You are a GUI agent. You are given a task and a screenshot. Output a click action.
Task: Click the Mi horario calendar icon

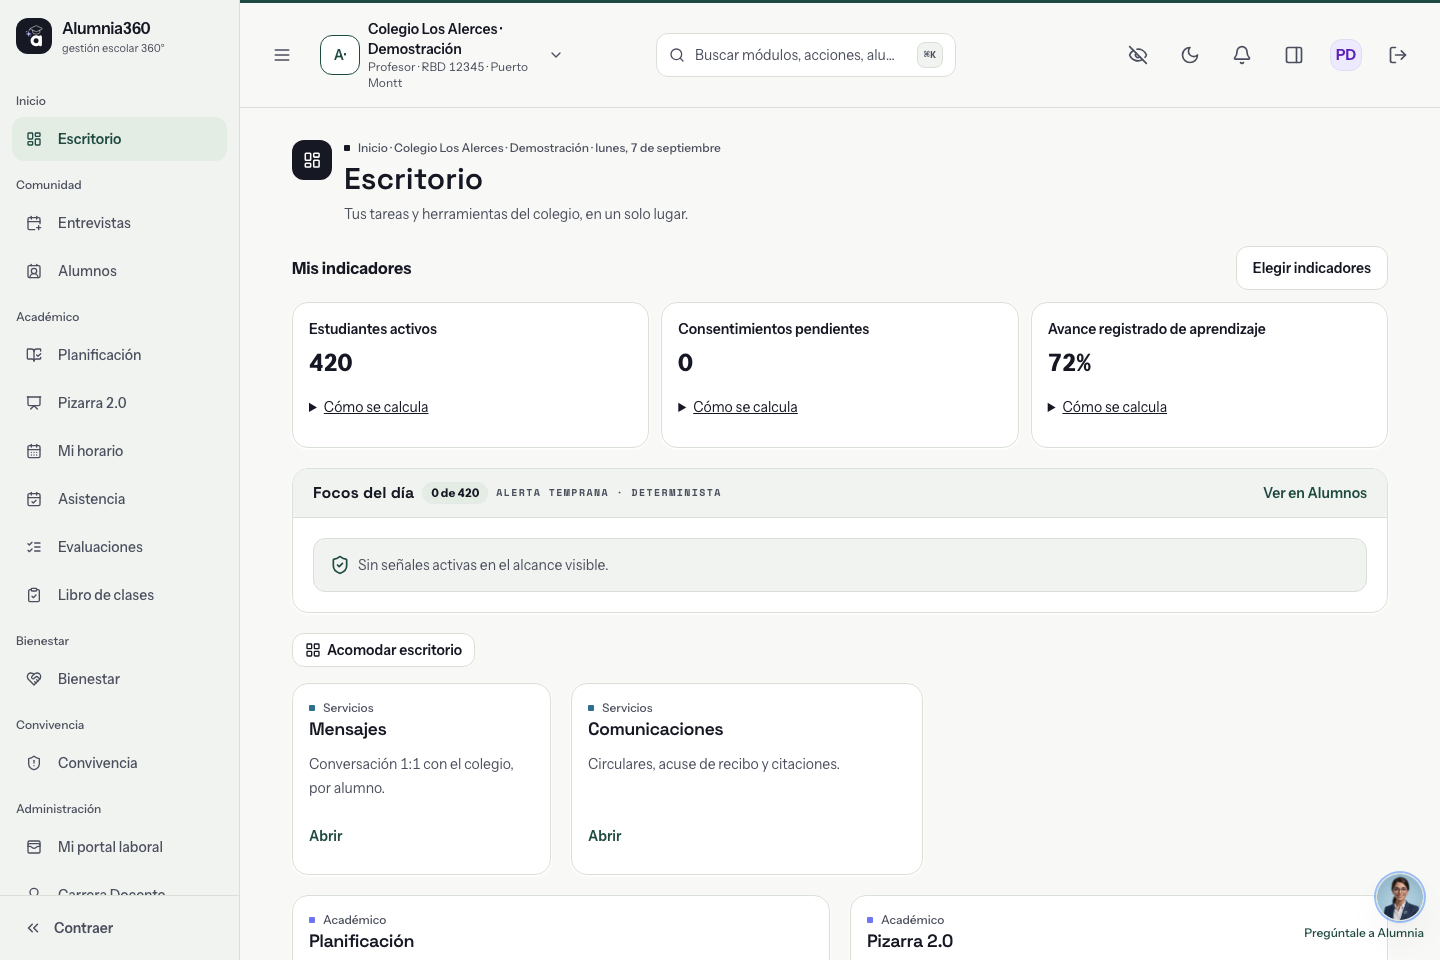(34, 451)
